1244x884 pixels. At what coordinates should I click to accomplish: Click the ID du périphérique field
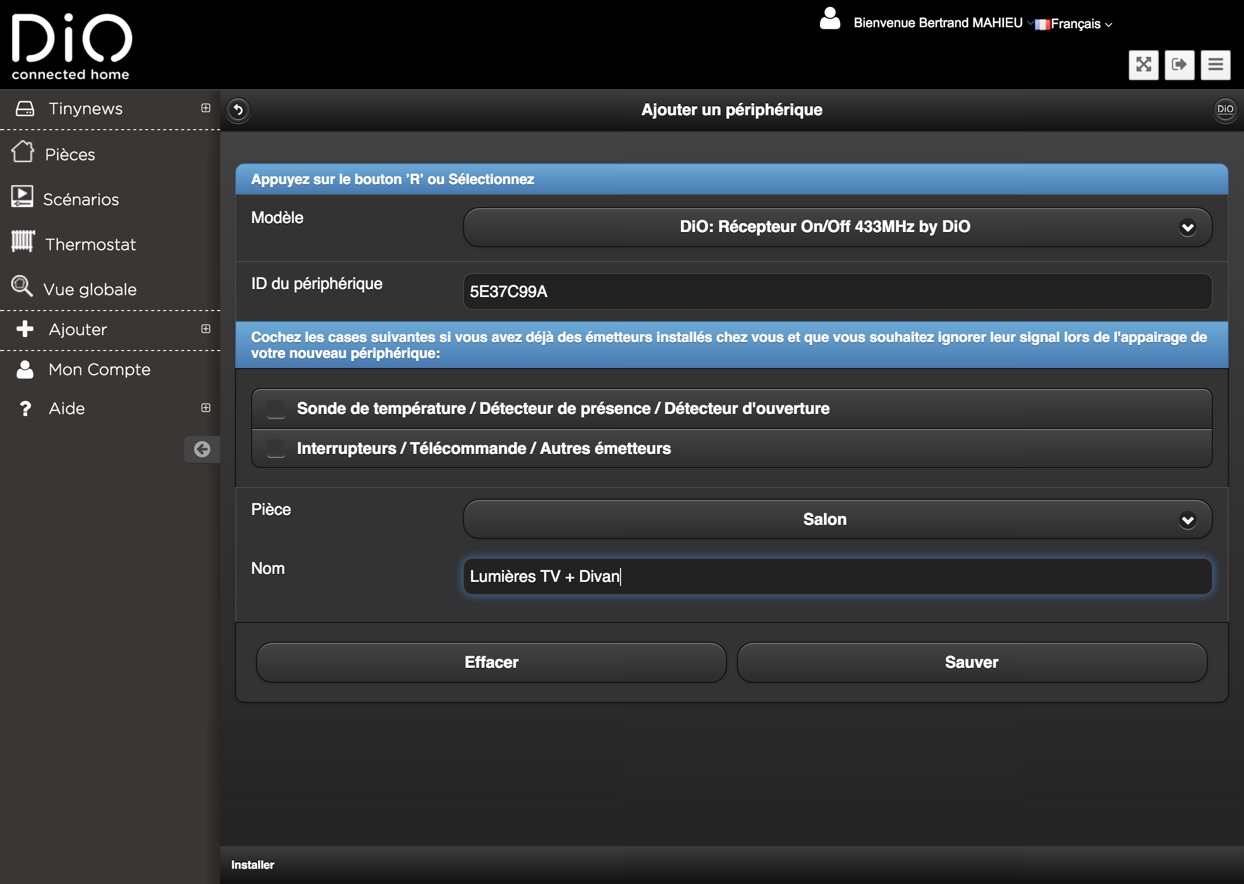[837, 292]
